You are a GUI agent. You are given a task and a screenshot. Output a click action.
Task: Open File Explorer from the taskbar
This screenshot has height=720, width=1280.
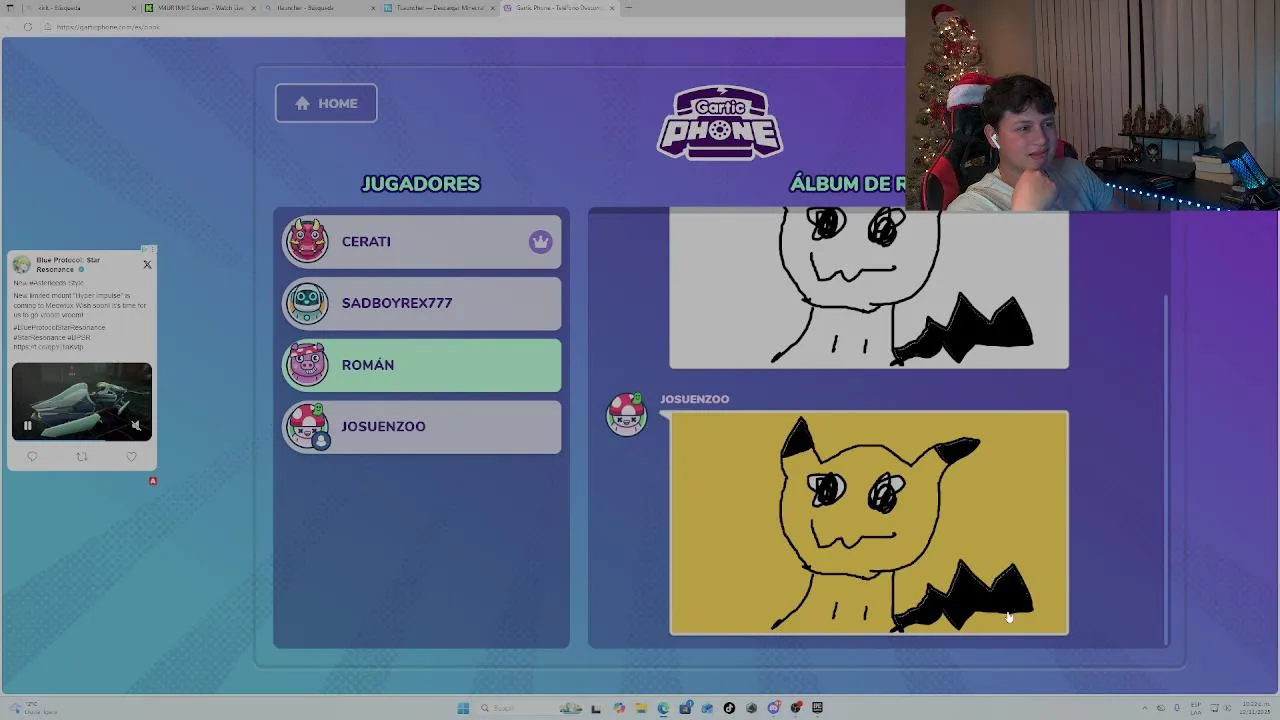[641, 708]
